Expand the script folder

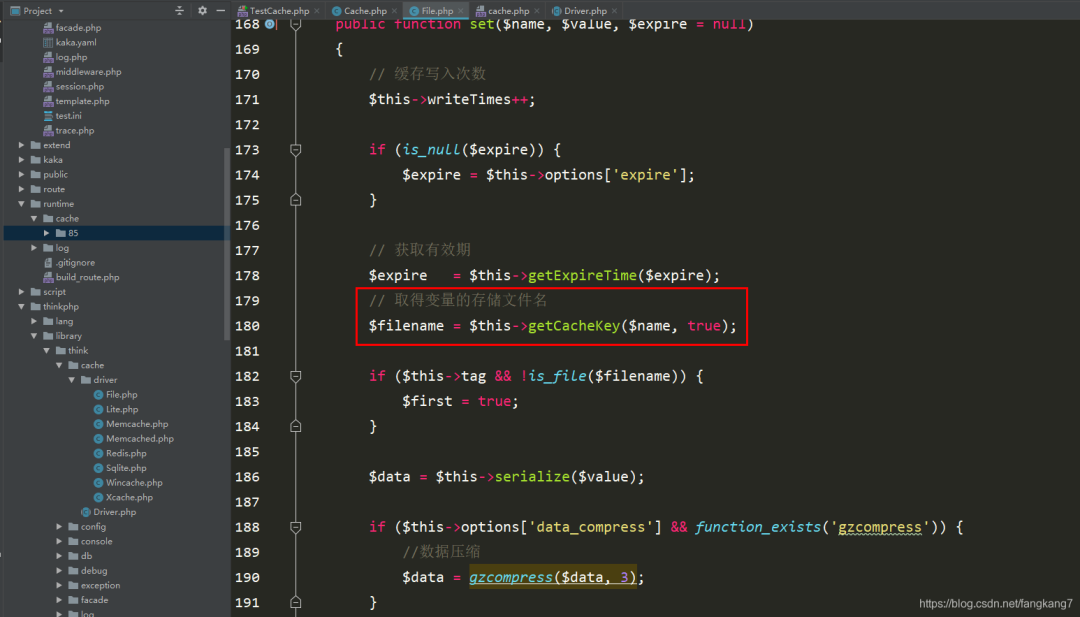[21, 292]
